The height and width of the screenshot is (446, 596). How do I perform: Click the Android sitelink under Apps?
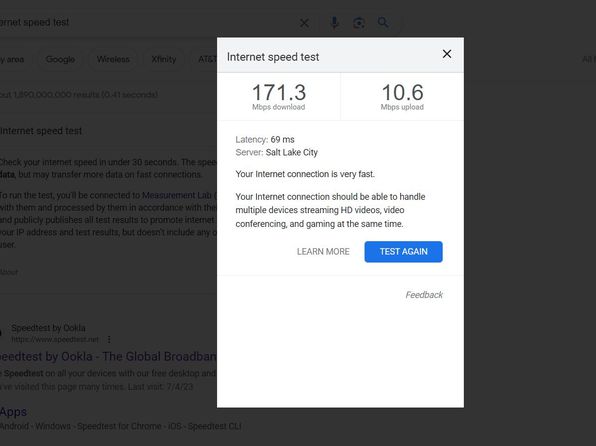[14, 426]
